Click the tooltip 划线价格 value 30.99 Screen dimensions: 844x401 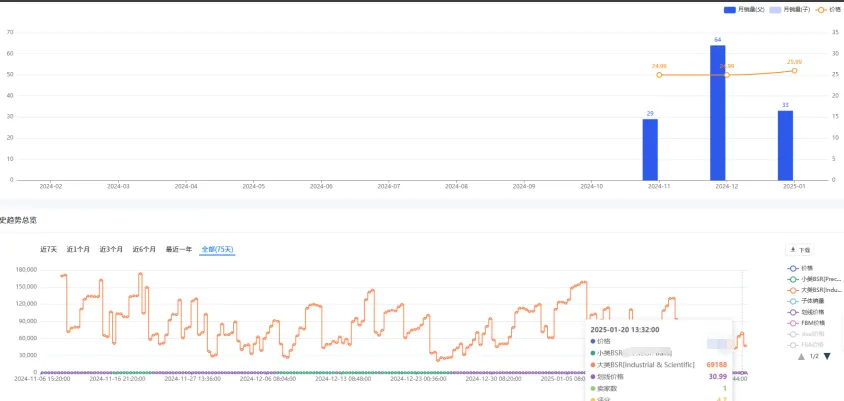coord(718,377)
